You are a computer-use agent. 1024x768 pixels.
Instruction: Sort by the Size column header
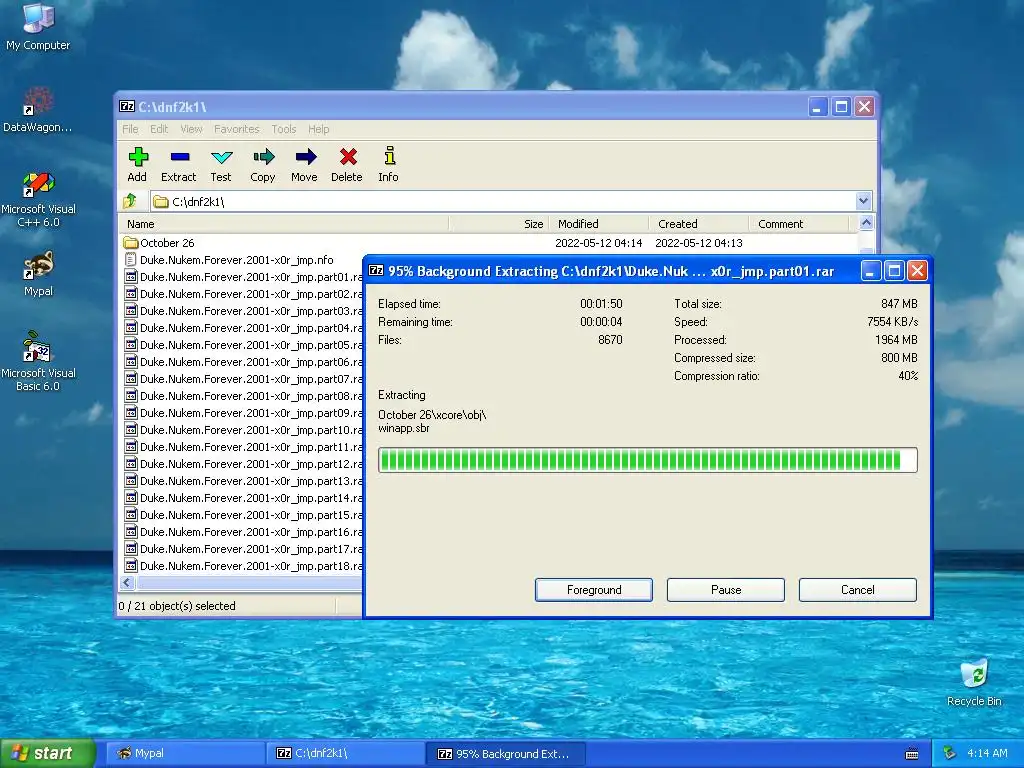click(x=499, y=224)
